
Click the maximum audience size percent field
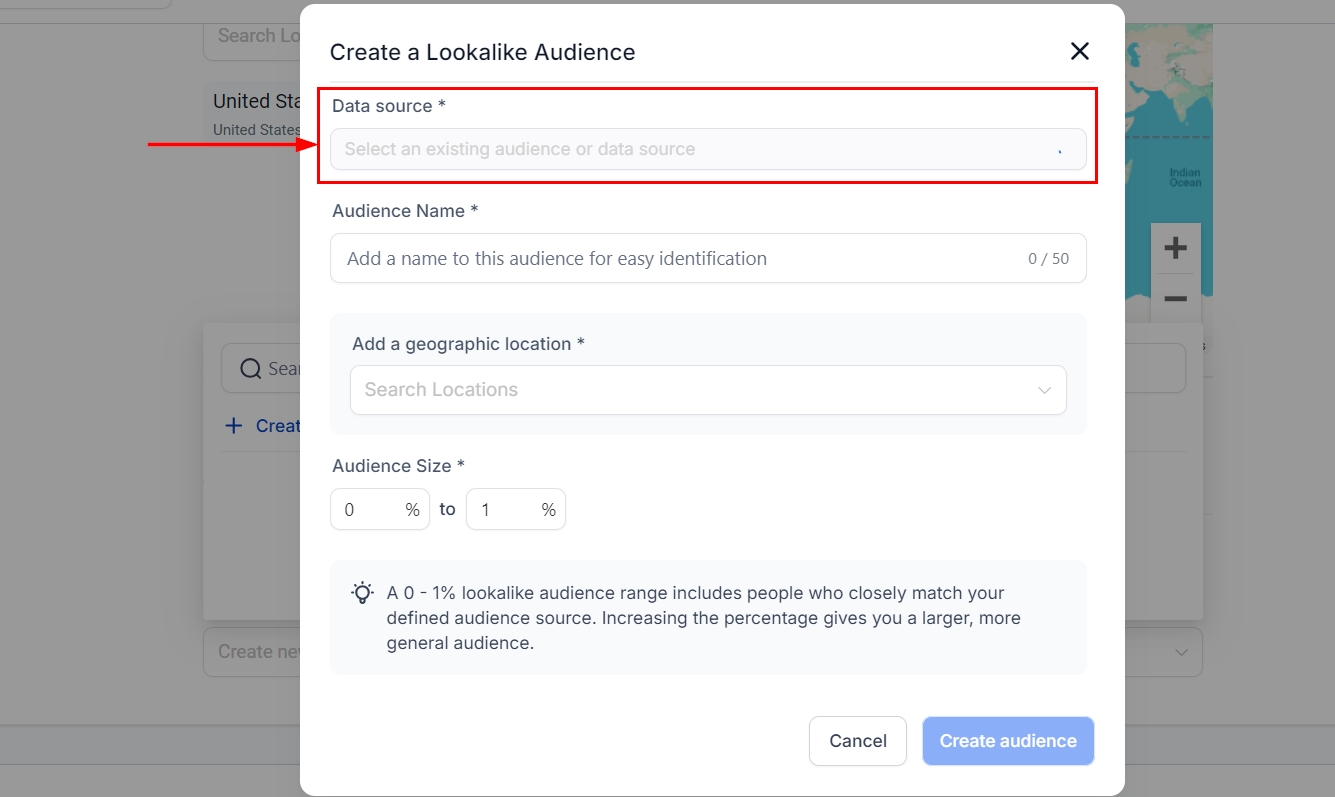click(x=506, y=510)
